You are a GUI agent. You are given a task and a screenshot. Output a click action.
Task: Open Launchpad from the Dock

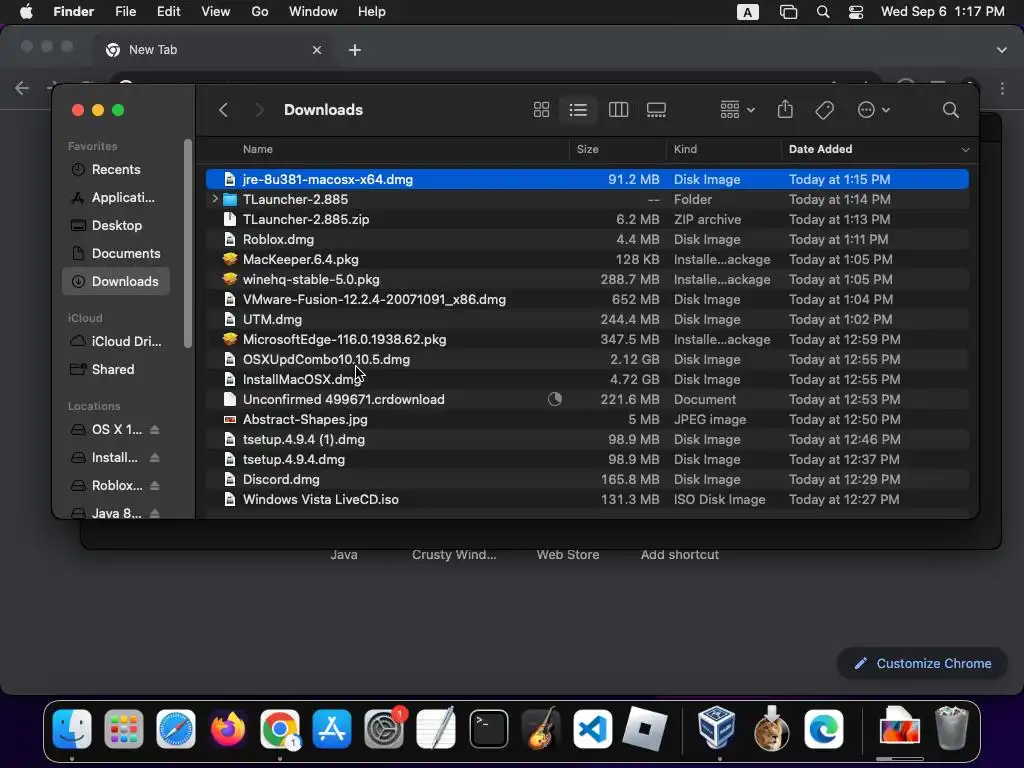123,729
